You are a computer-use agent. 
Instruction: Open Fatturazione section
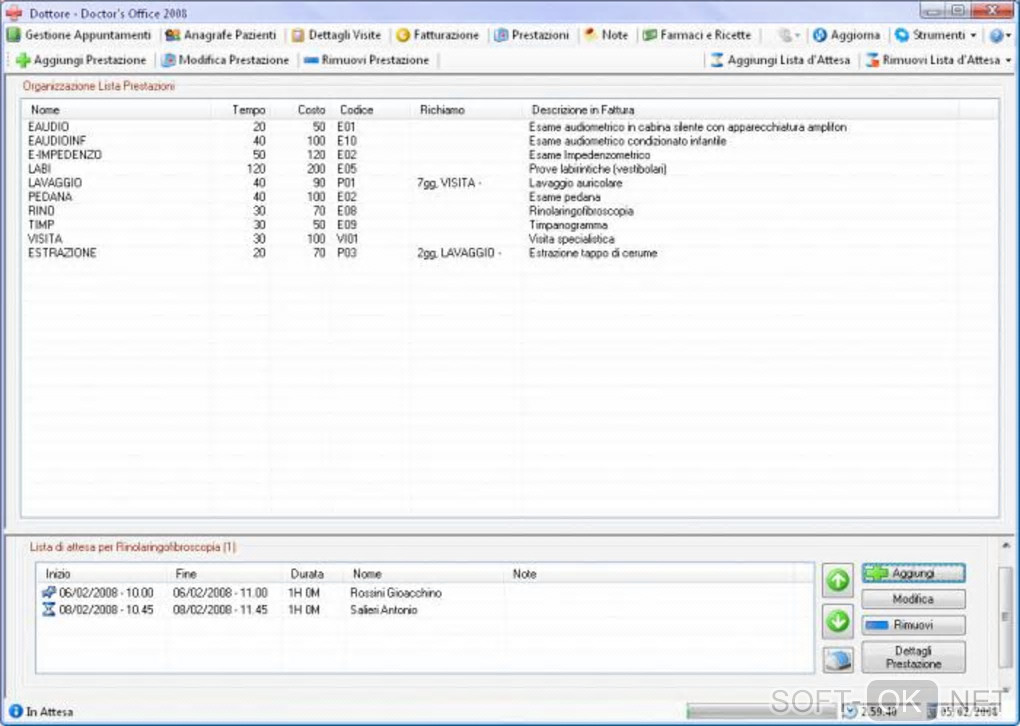[x=438, y=35]
